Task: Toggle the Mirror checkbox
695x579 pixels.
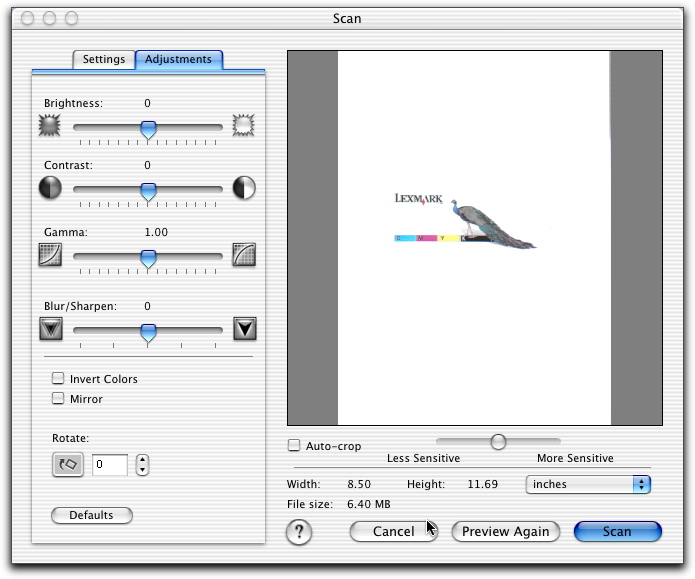Action: 59,399
